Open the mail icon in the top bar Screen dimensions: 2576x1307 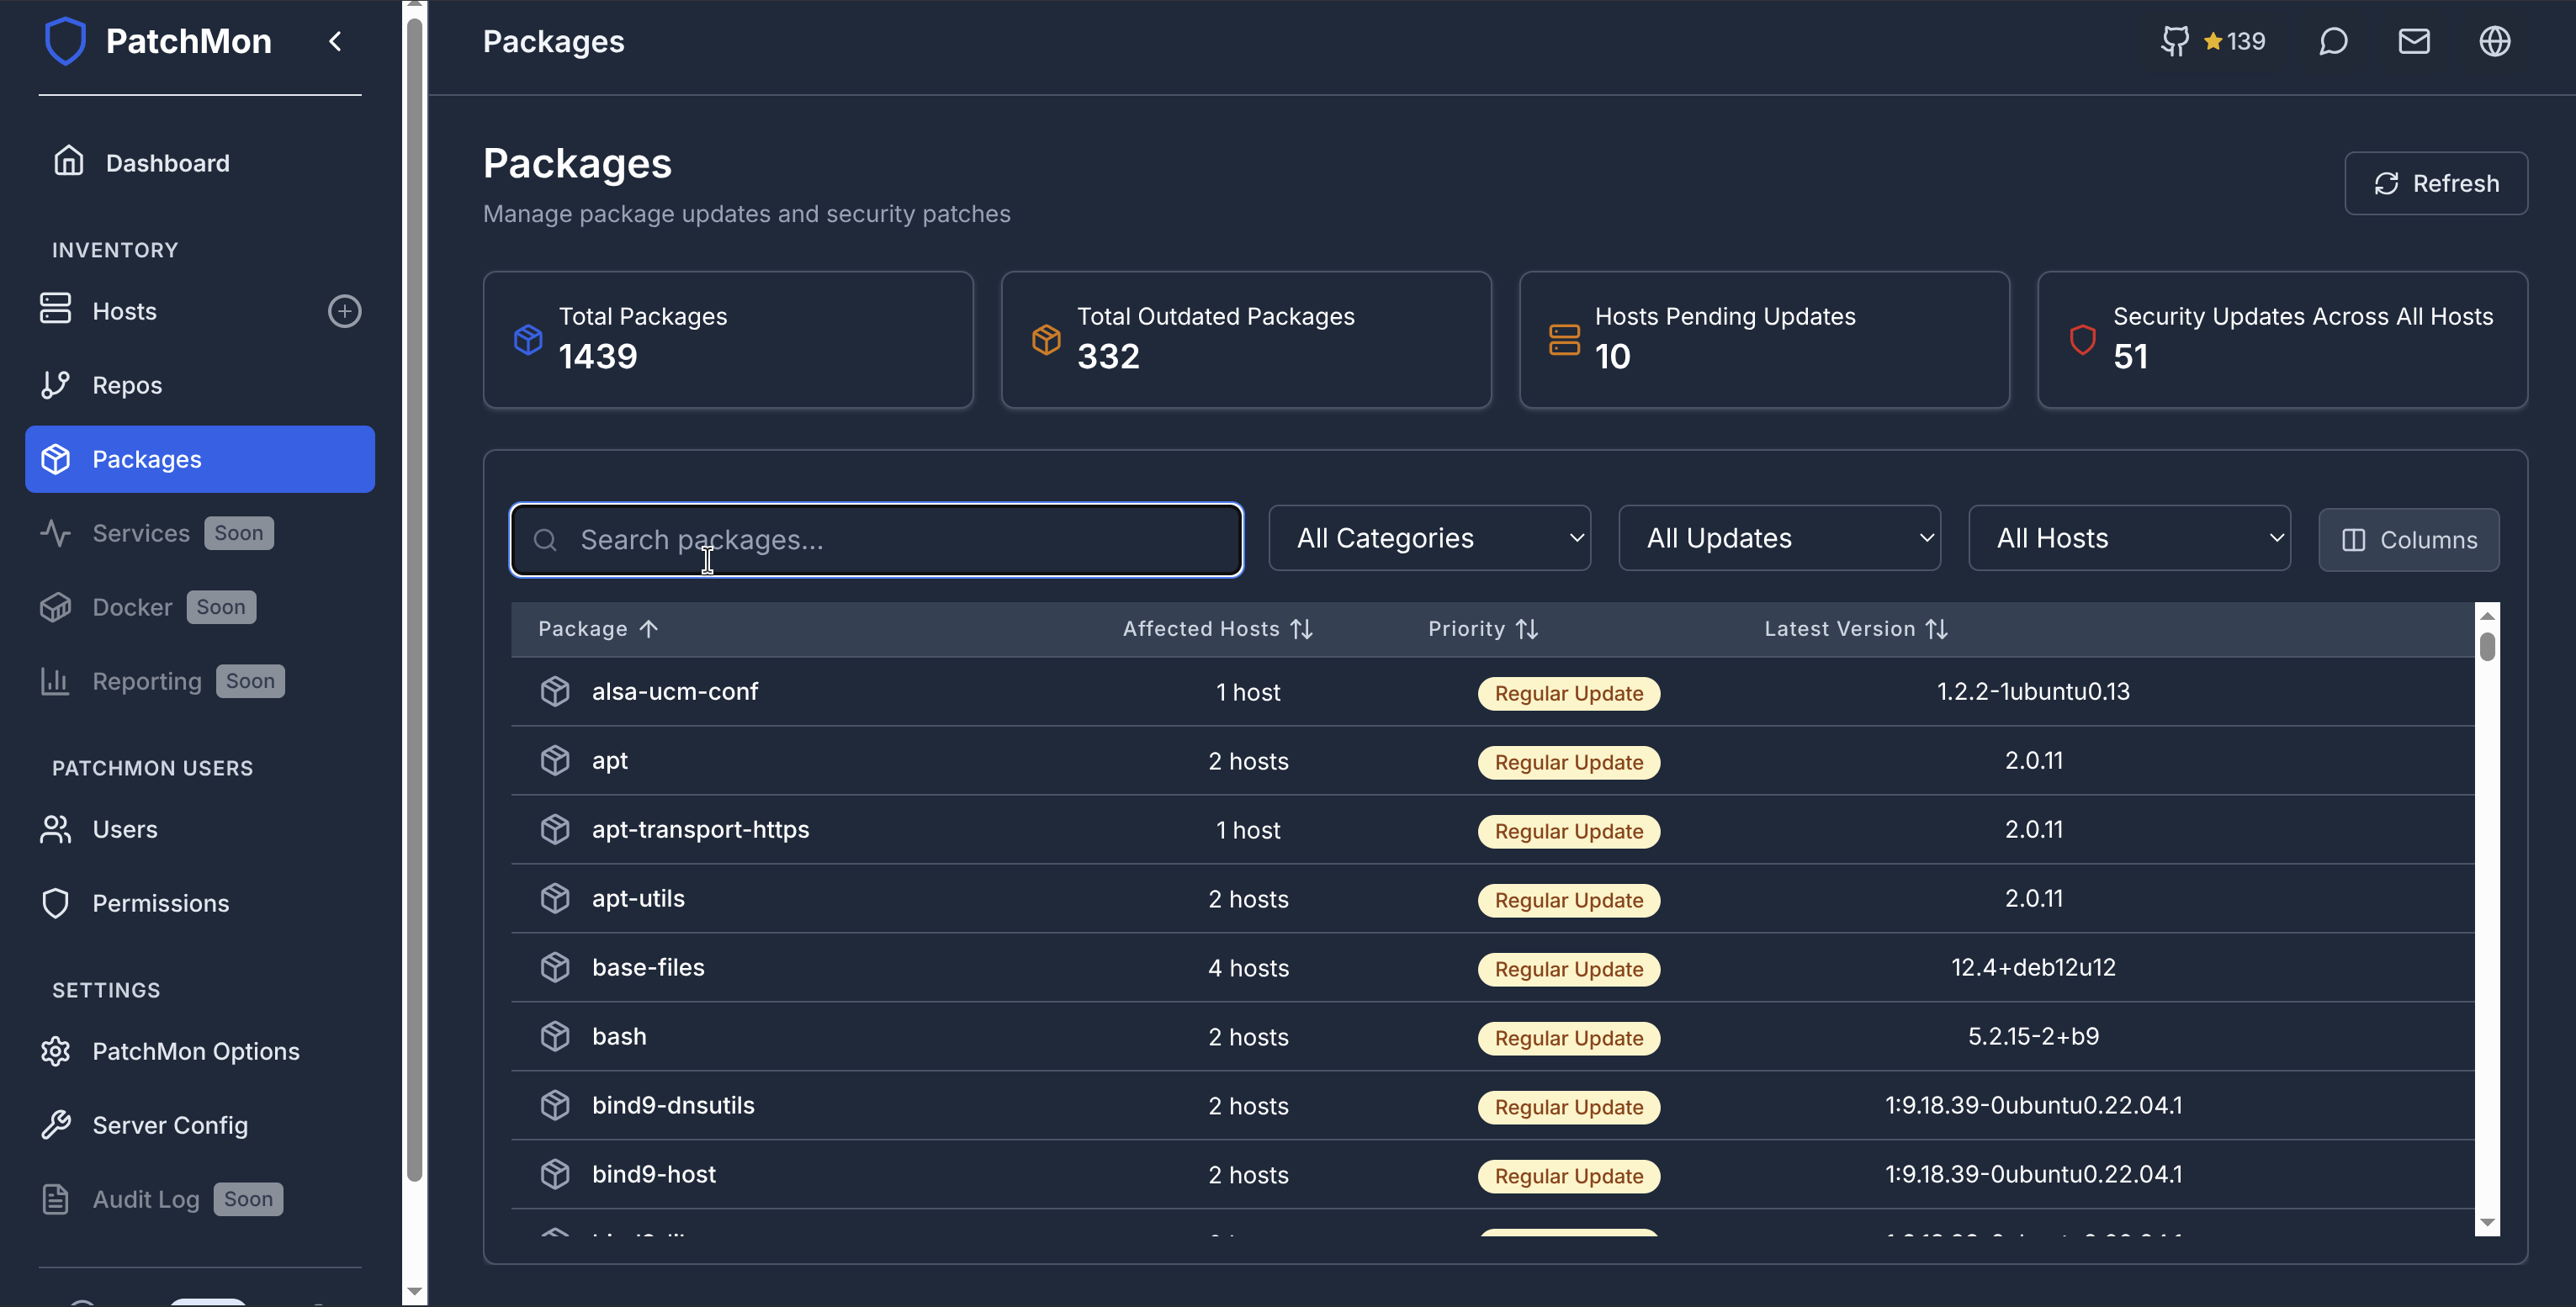(x=2414, y=41)
